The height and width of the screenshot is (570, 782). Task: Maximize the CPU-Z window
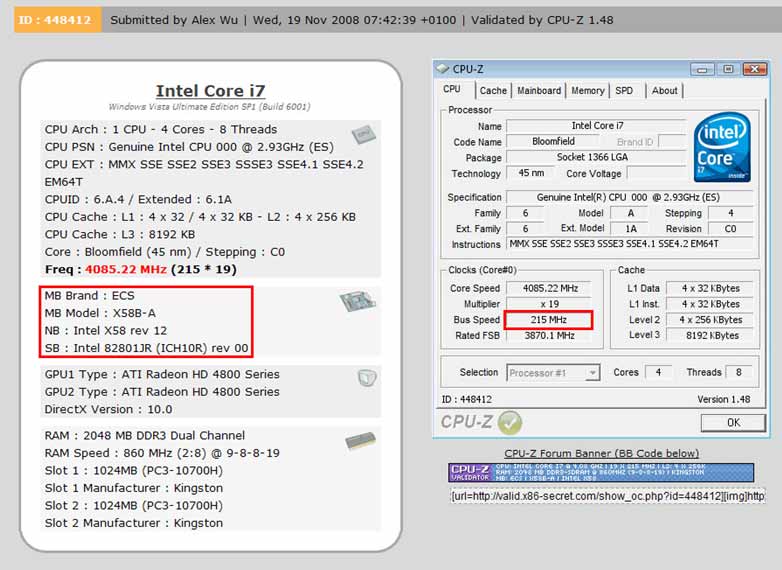click(728, 69)
